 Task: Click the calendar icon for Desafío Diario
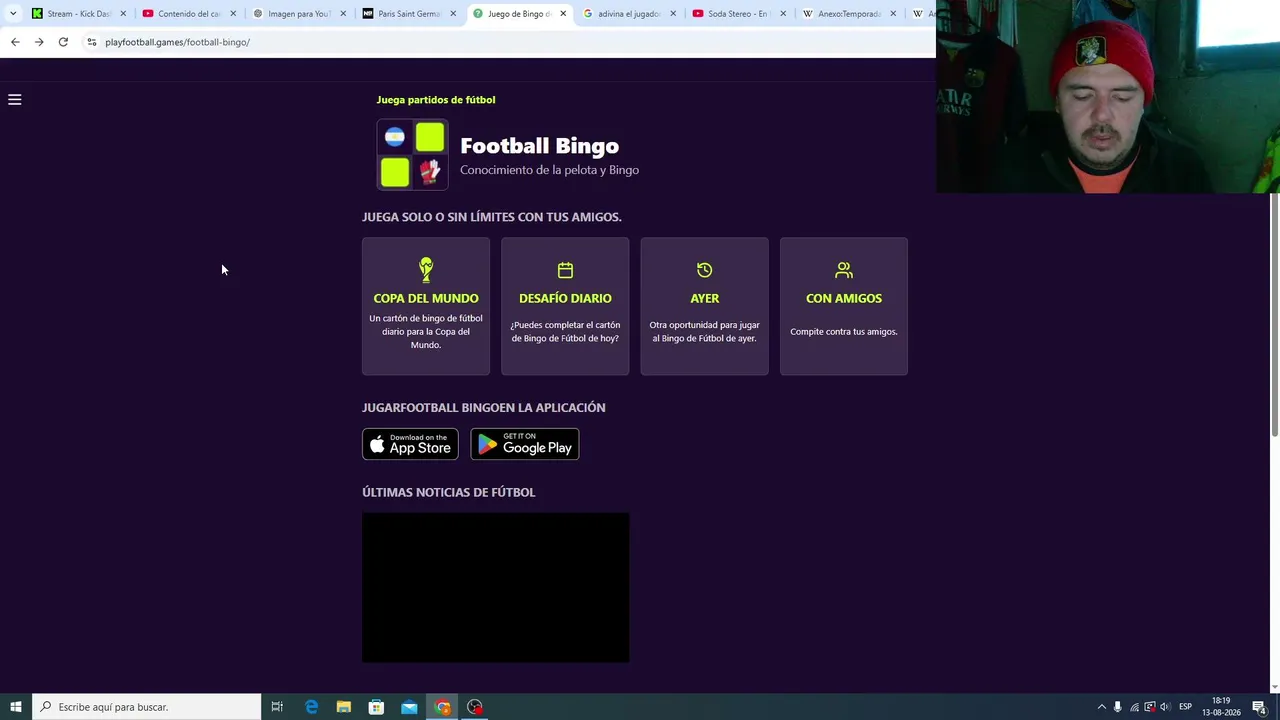[565, 270]
